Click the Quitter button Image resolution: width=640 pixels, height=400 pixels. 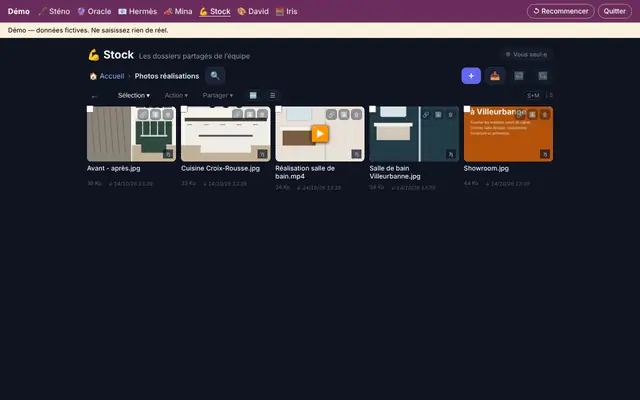click(615, 11)
